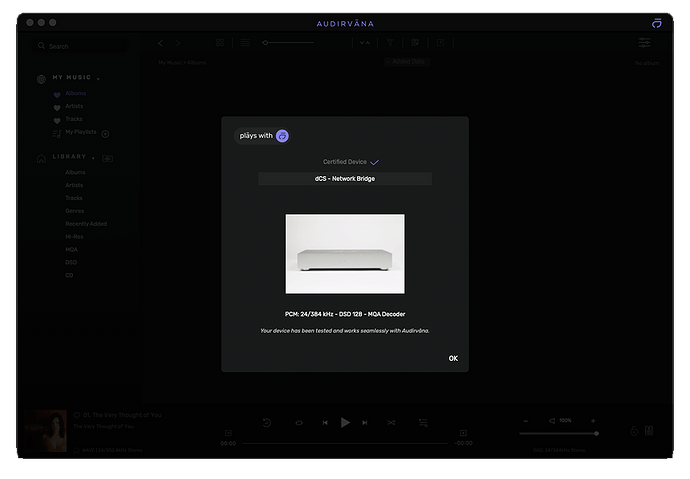Click the icon above the remaining time
690x479 pixels.
tap(463, 433)
